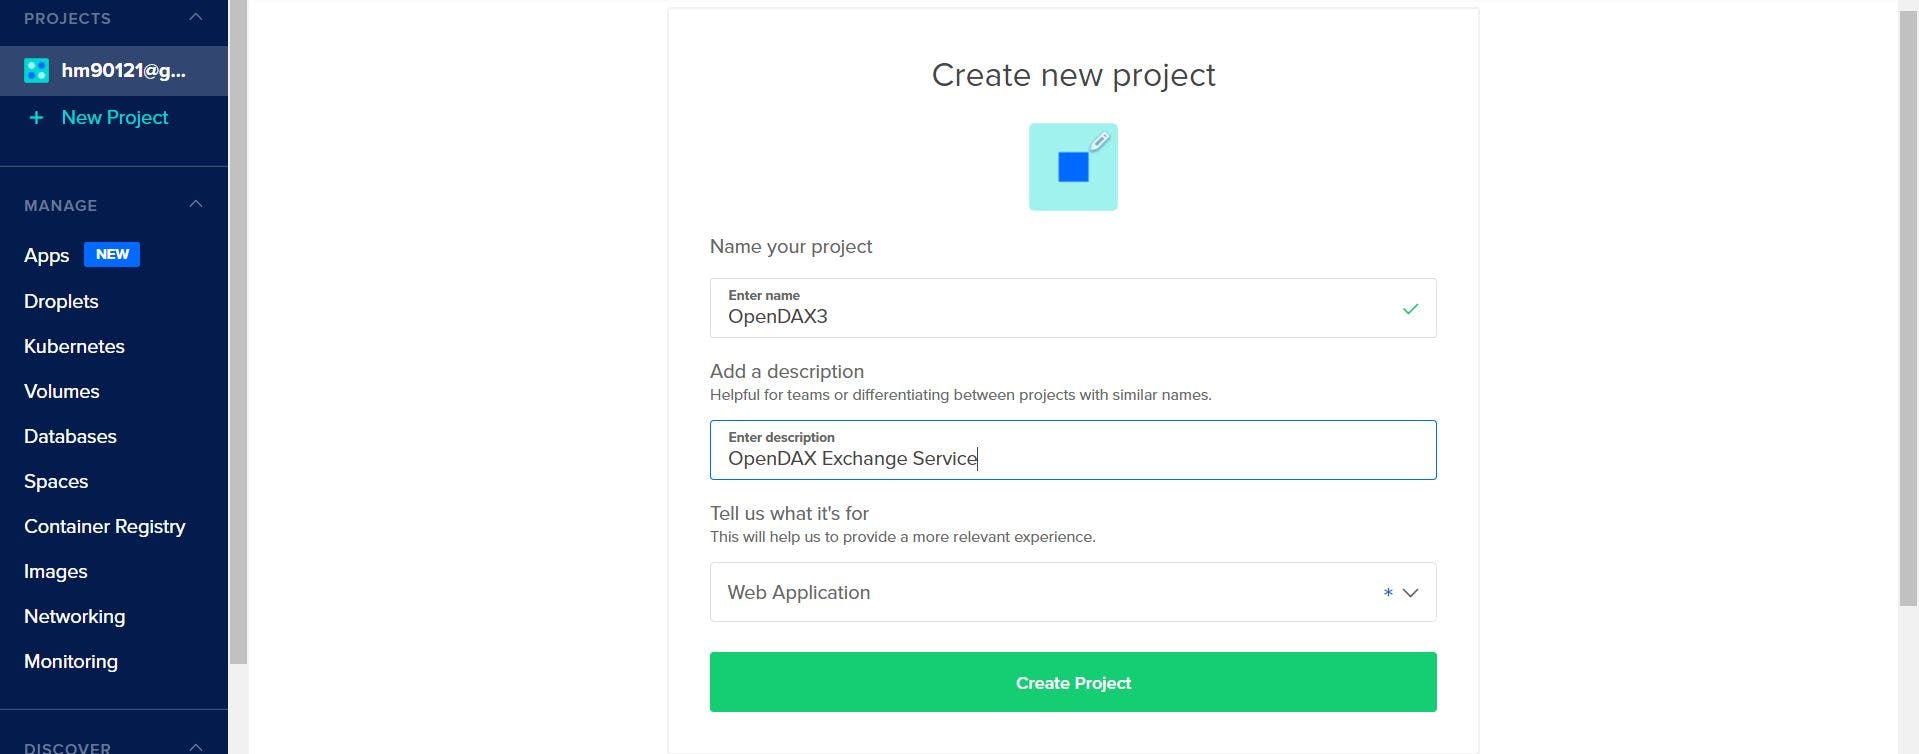
Task: Click the Create Project button
Action: pyautogui.click(x=1073, y=682)
